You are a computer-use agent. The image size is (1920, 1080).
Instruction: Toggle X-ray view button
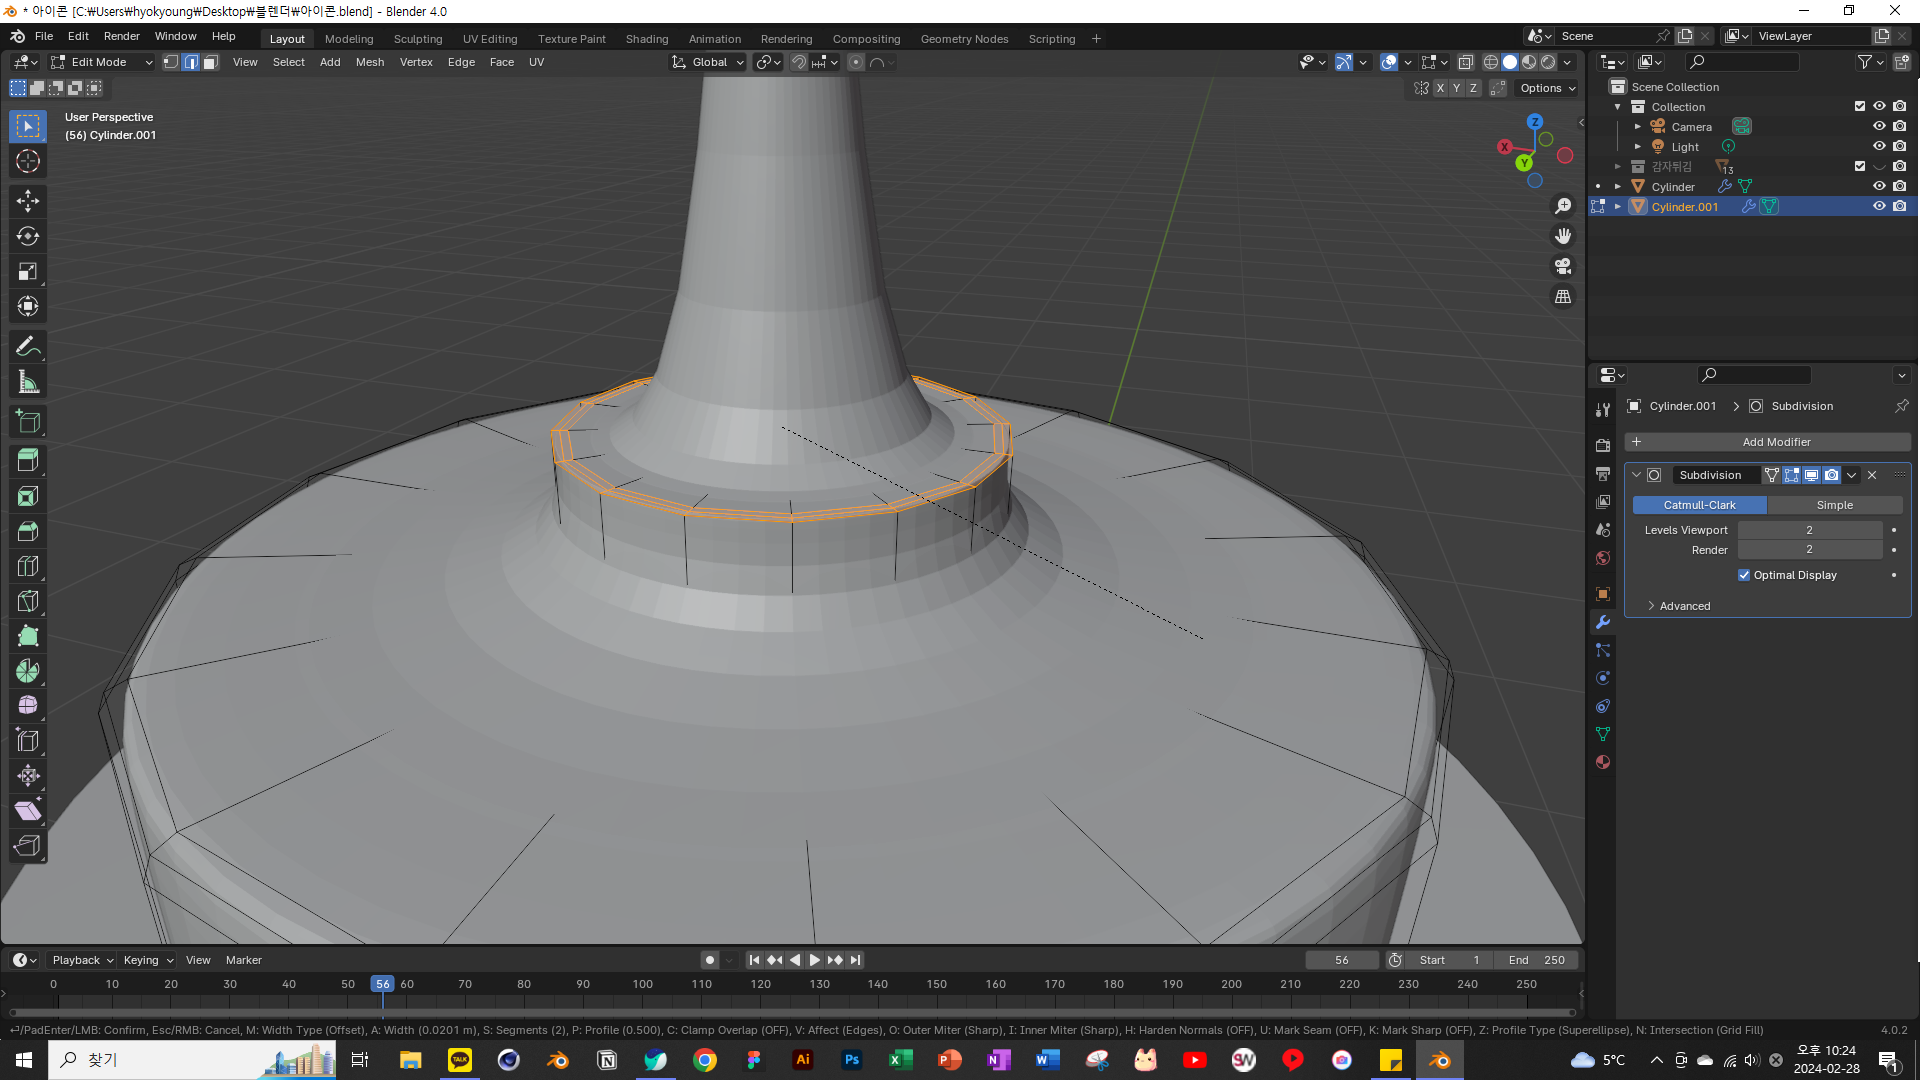[x=1465, y=62]
